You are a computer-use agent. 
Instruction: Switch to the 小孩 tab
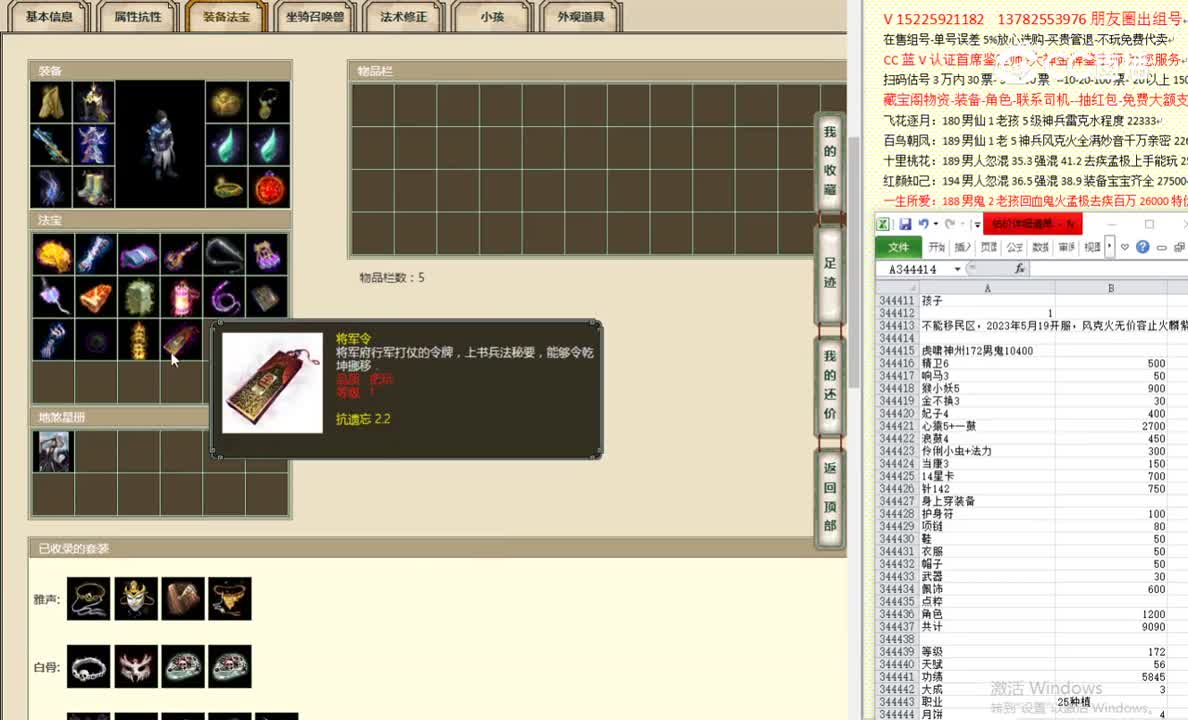click(492, 17)
